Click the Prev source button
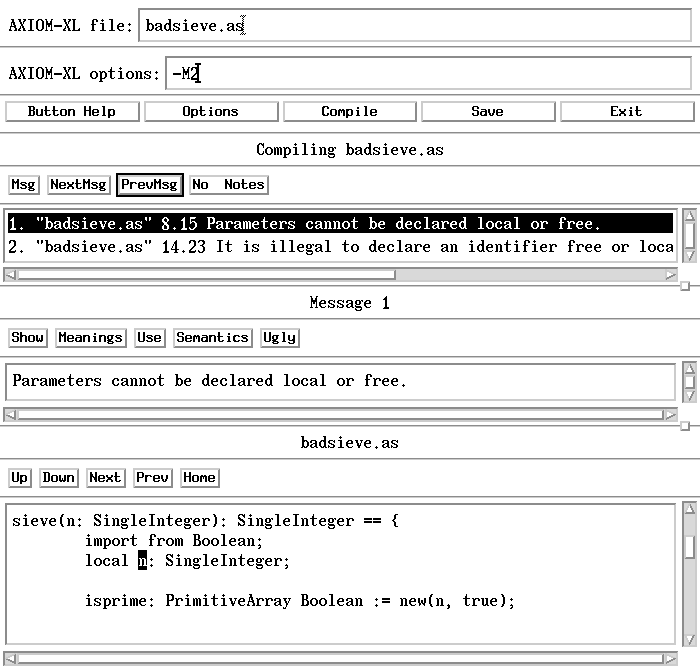This screenshot has width=700, height=669. click(x=153, y=478)
